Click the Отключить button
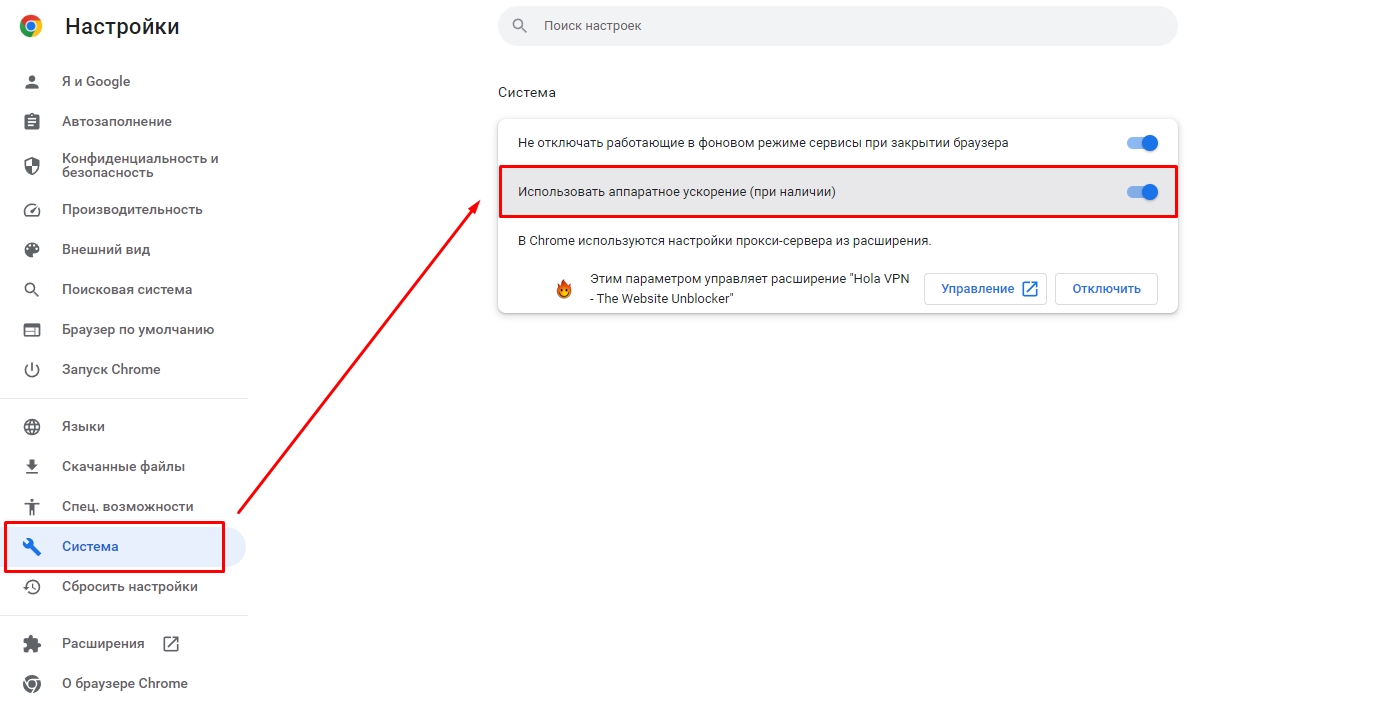The width and height of the screenshot is (1392, 721). pos(1105,289)
